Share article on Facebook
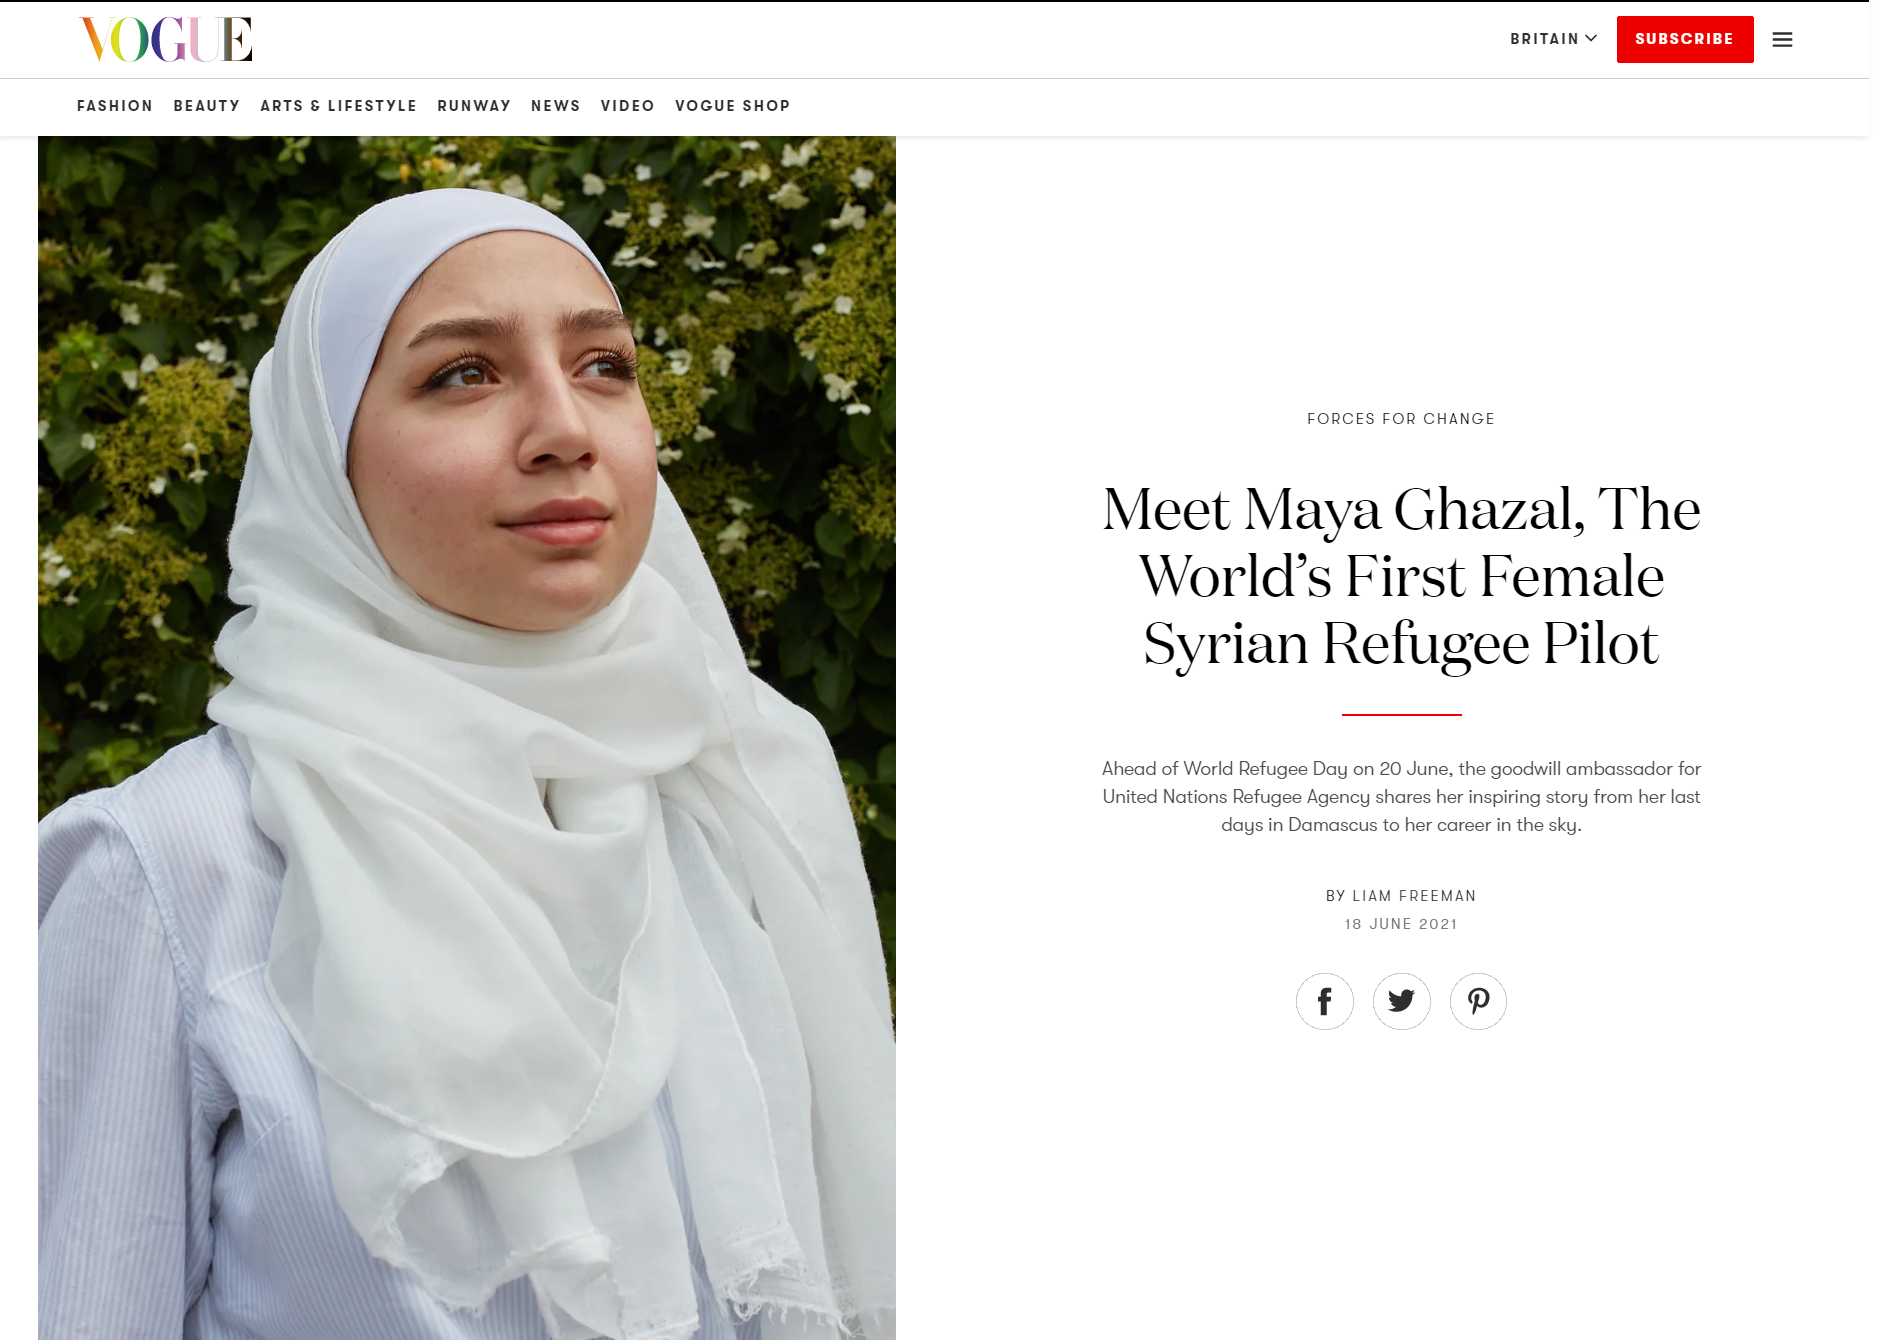This screenshot has width=1877, height=1340. point(1324,1001)
